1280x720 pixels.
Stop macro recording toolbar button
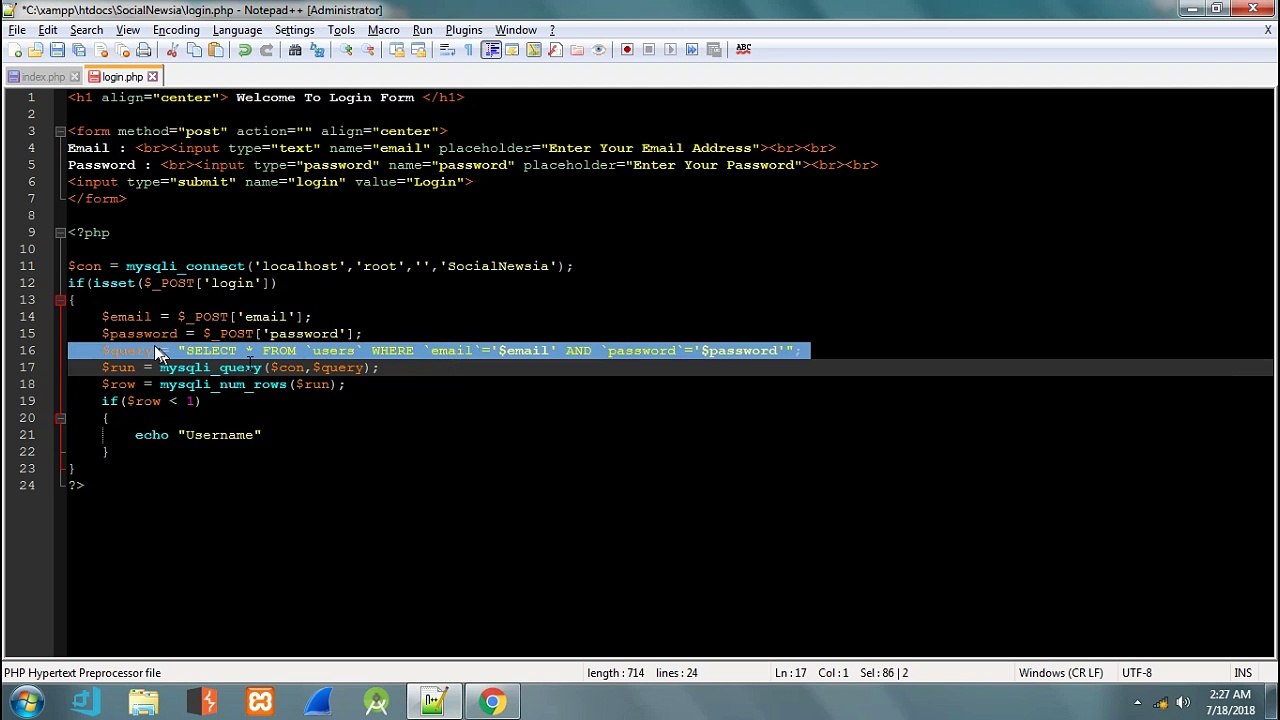649,49
